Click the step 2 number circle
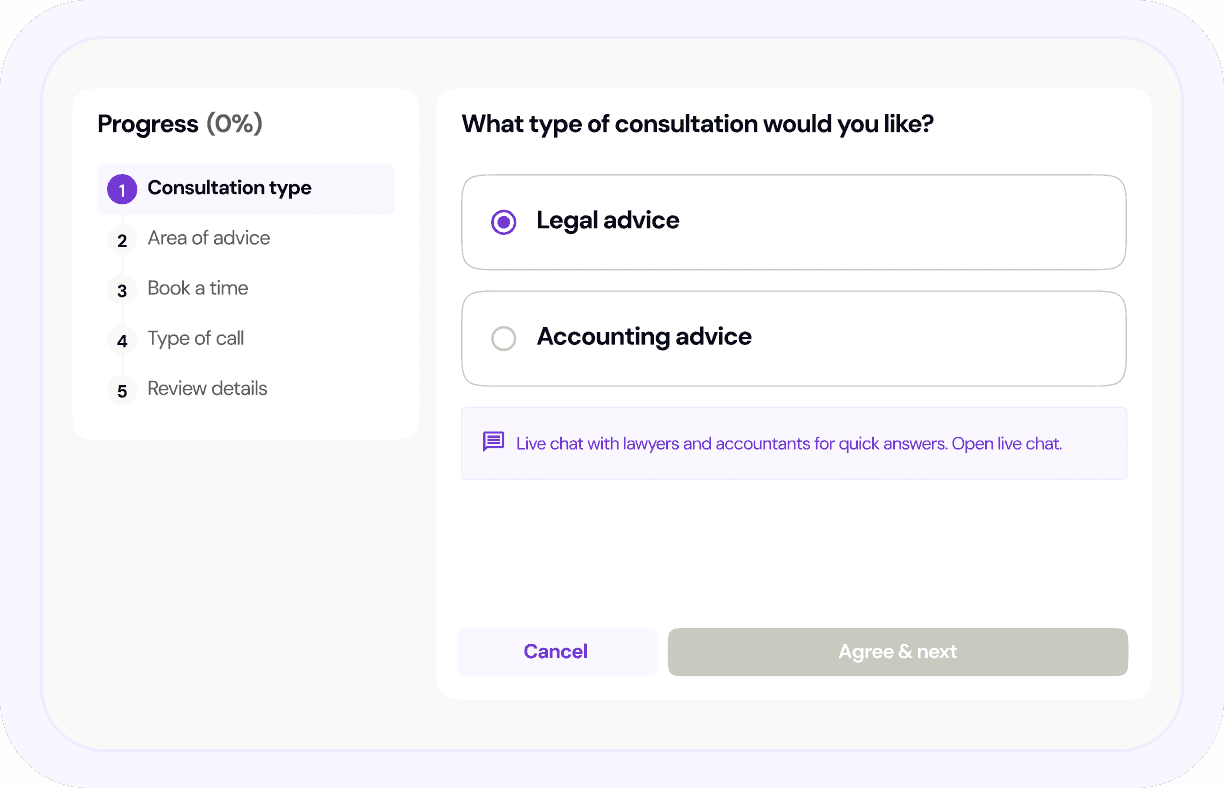1224x788 pixels. pyautogui.click(x=122, y=240)
